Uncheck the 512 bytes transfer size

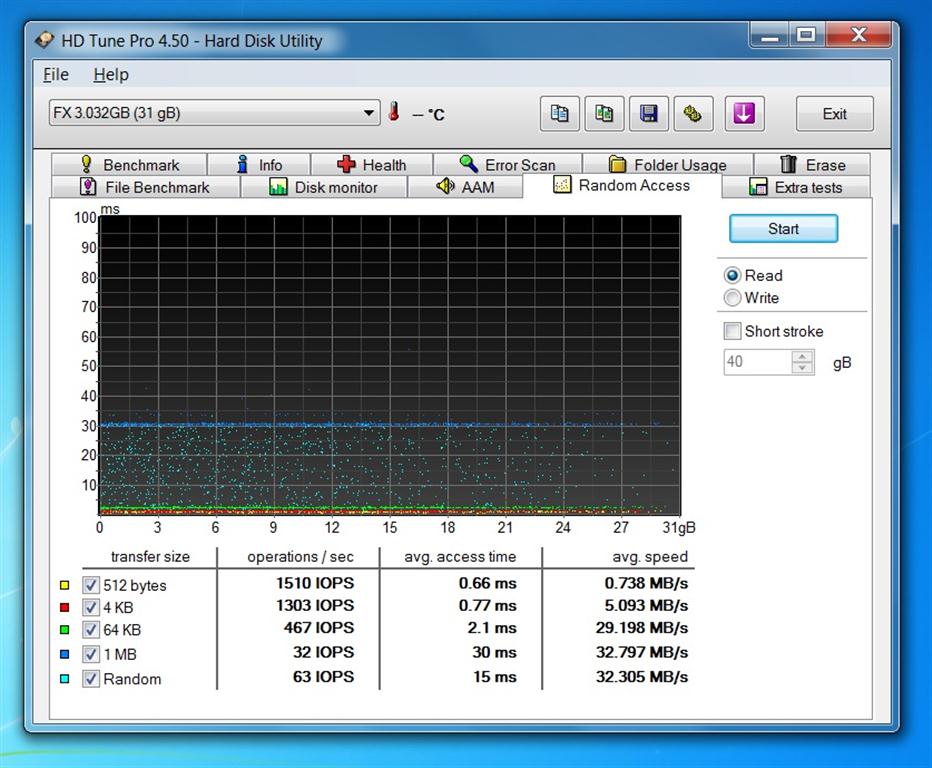(x=92, y=585)
